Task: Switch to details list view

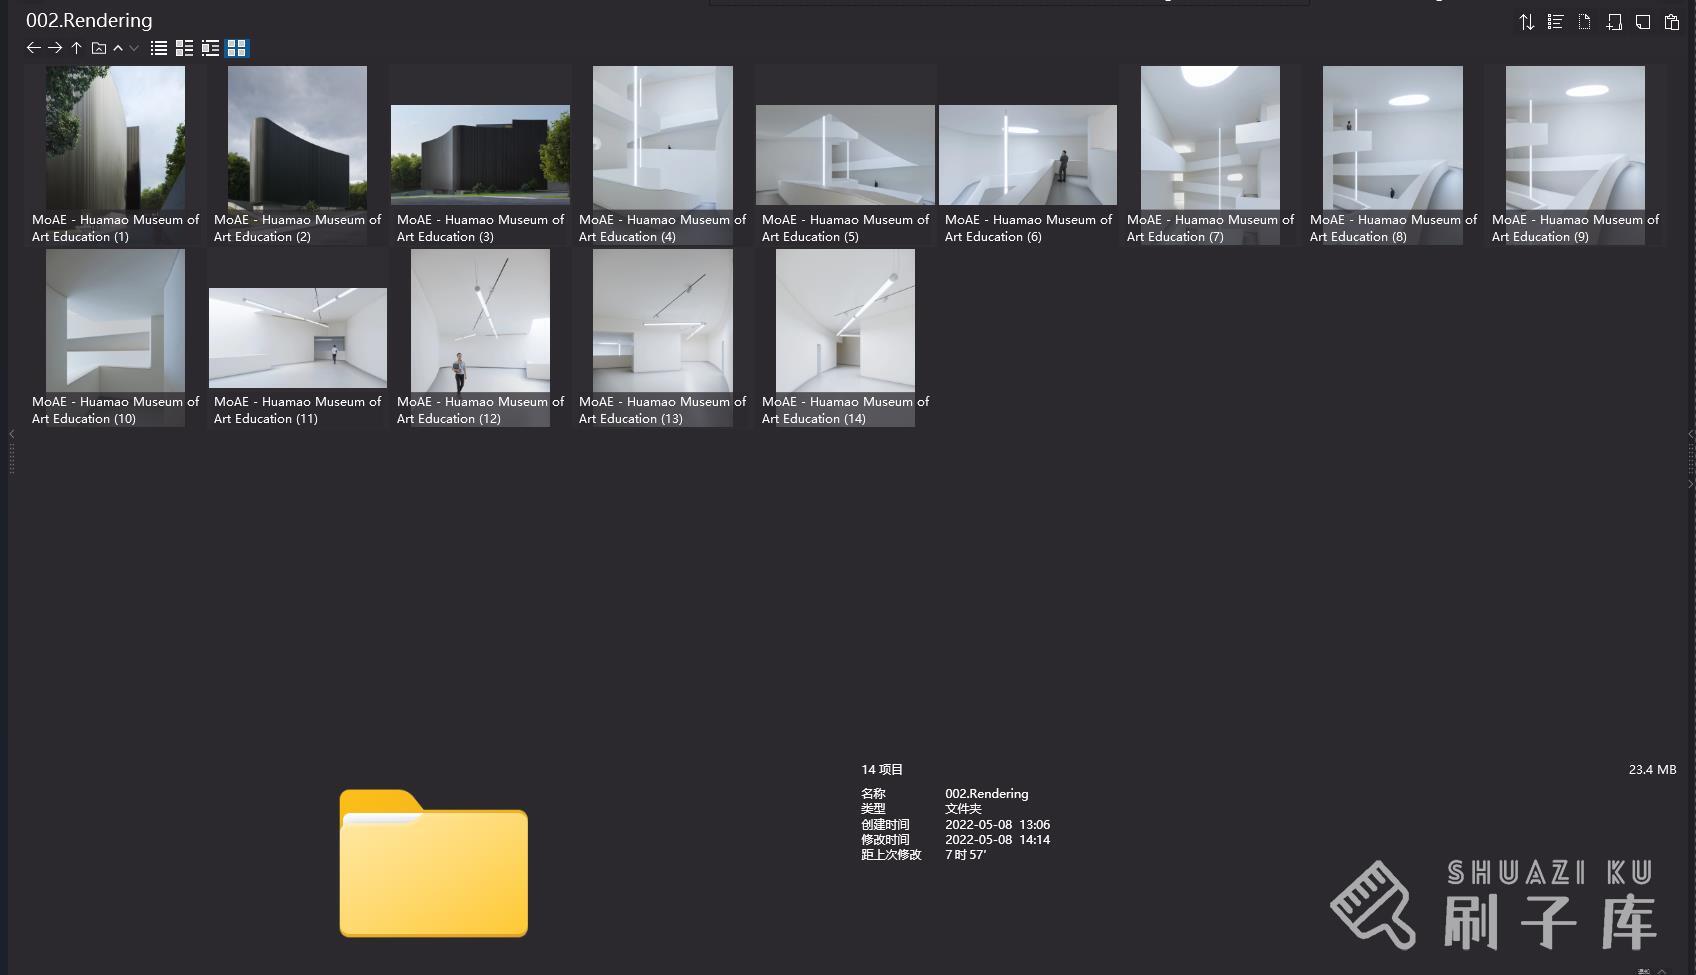Action: click(184, 48)
